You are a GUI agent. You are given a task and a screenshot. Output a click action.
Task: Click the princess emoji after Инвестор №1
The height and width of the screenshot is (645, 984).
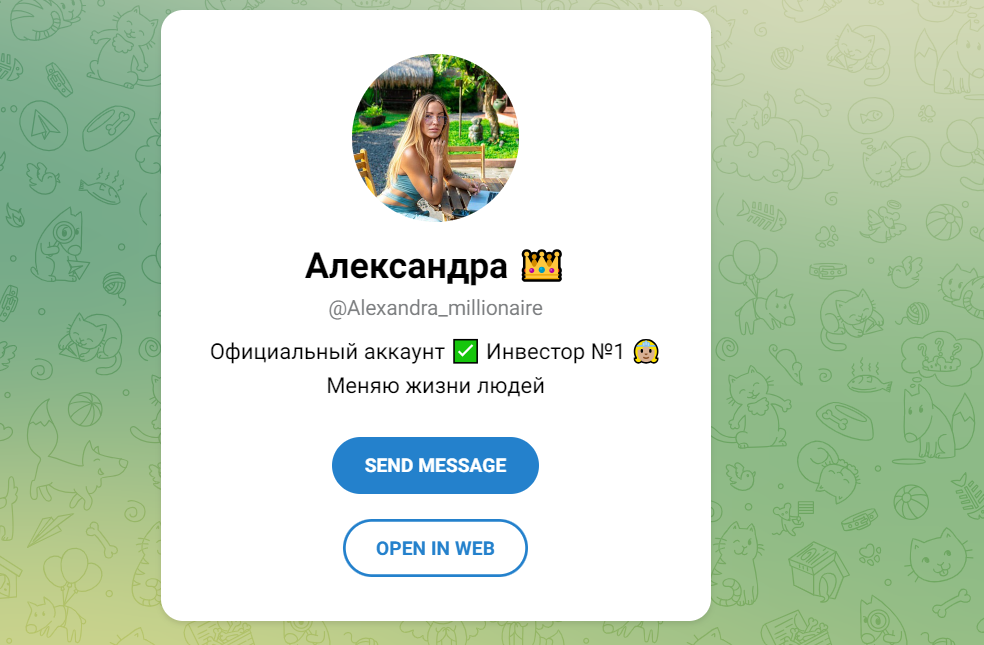[646, 351]
